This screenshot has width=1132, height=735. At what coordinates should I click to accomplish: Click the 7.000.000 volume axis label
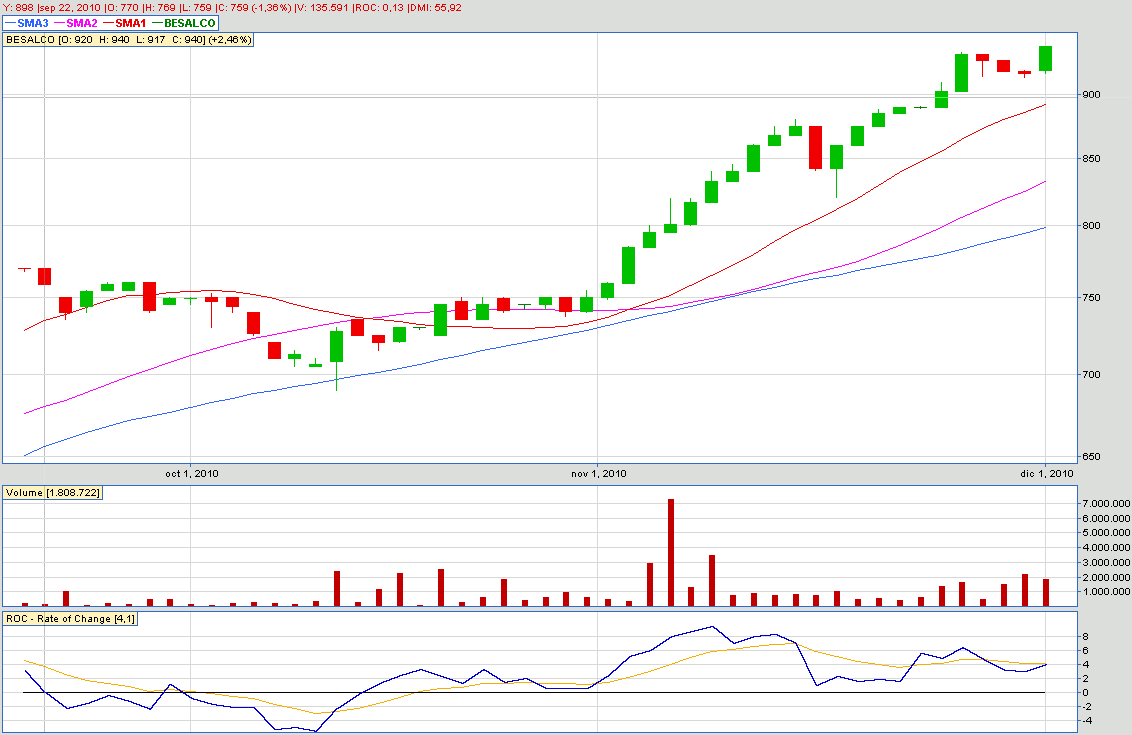click(1106, 503)
